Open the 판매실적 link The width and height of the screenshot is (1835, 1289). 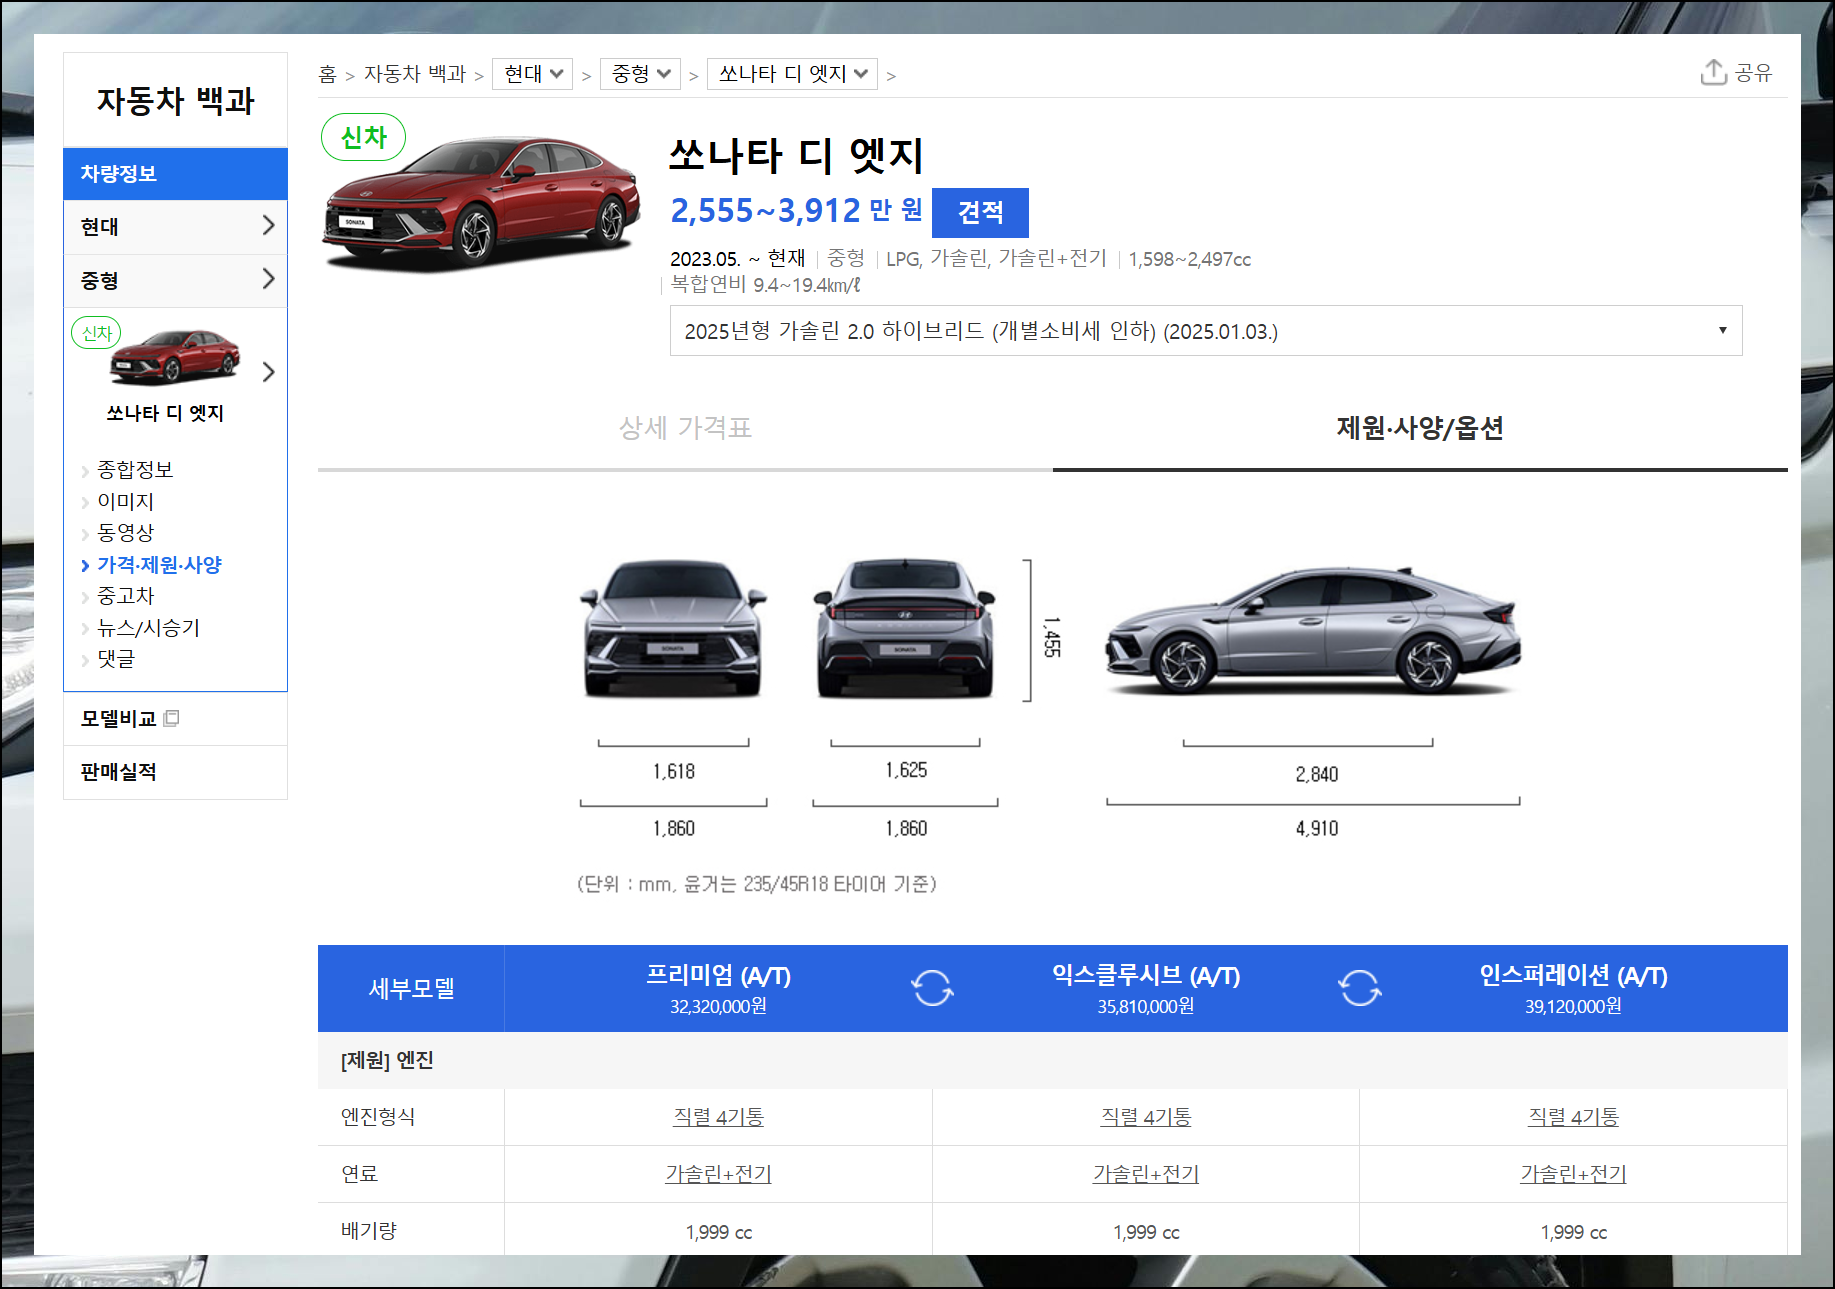tap(118, 771)
